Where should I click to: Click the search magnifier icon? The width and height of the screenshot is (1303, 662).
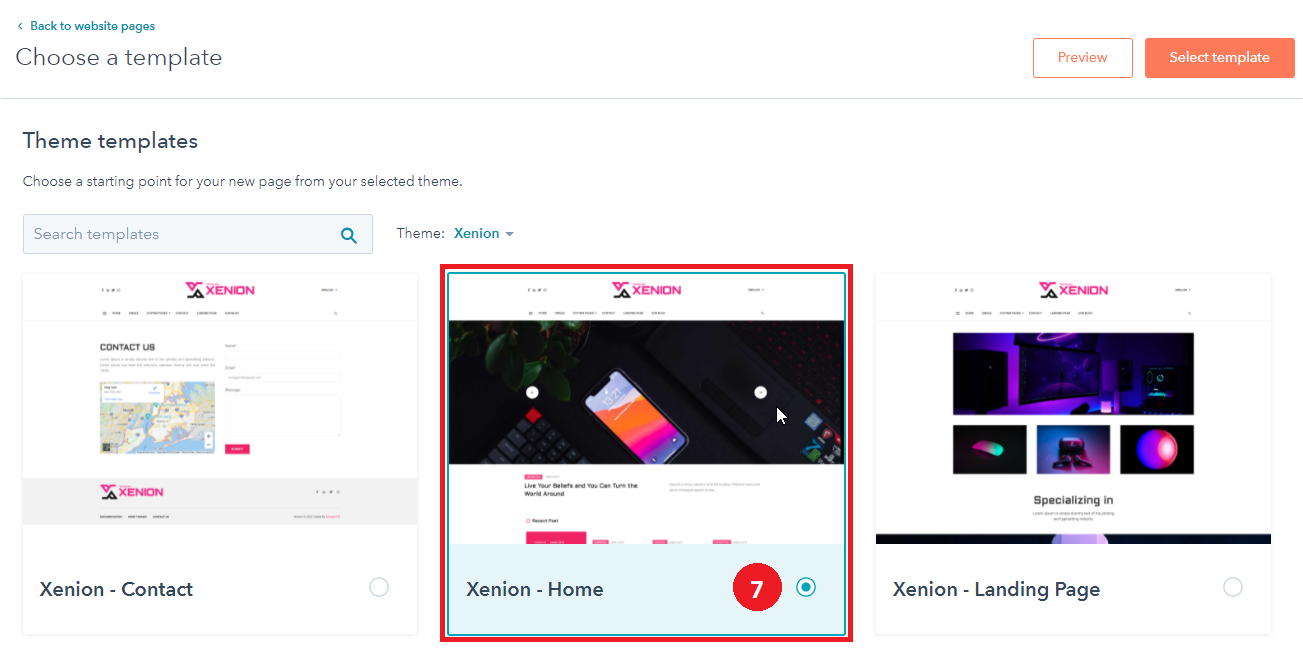click(x=349, y=235)
